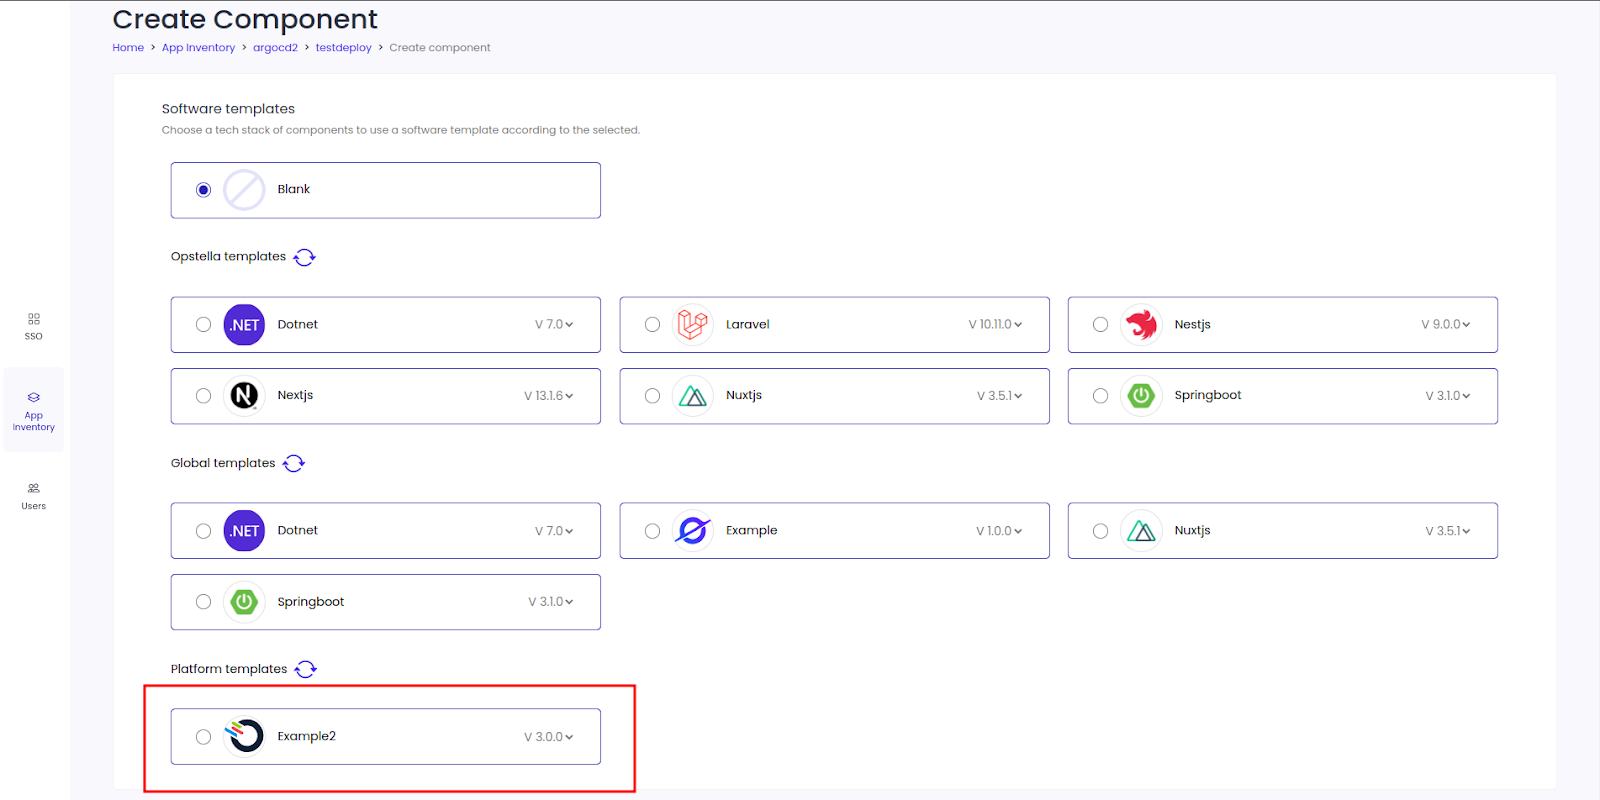The height and width of the screenshot is (800, 1600).
Task: Select Opstella Dotnet radio button
Action: point(204,325)
